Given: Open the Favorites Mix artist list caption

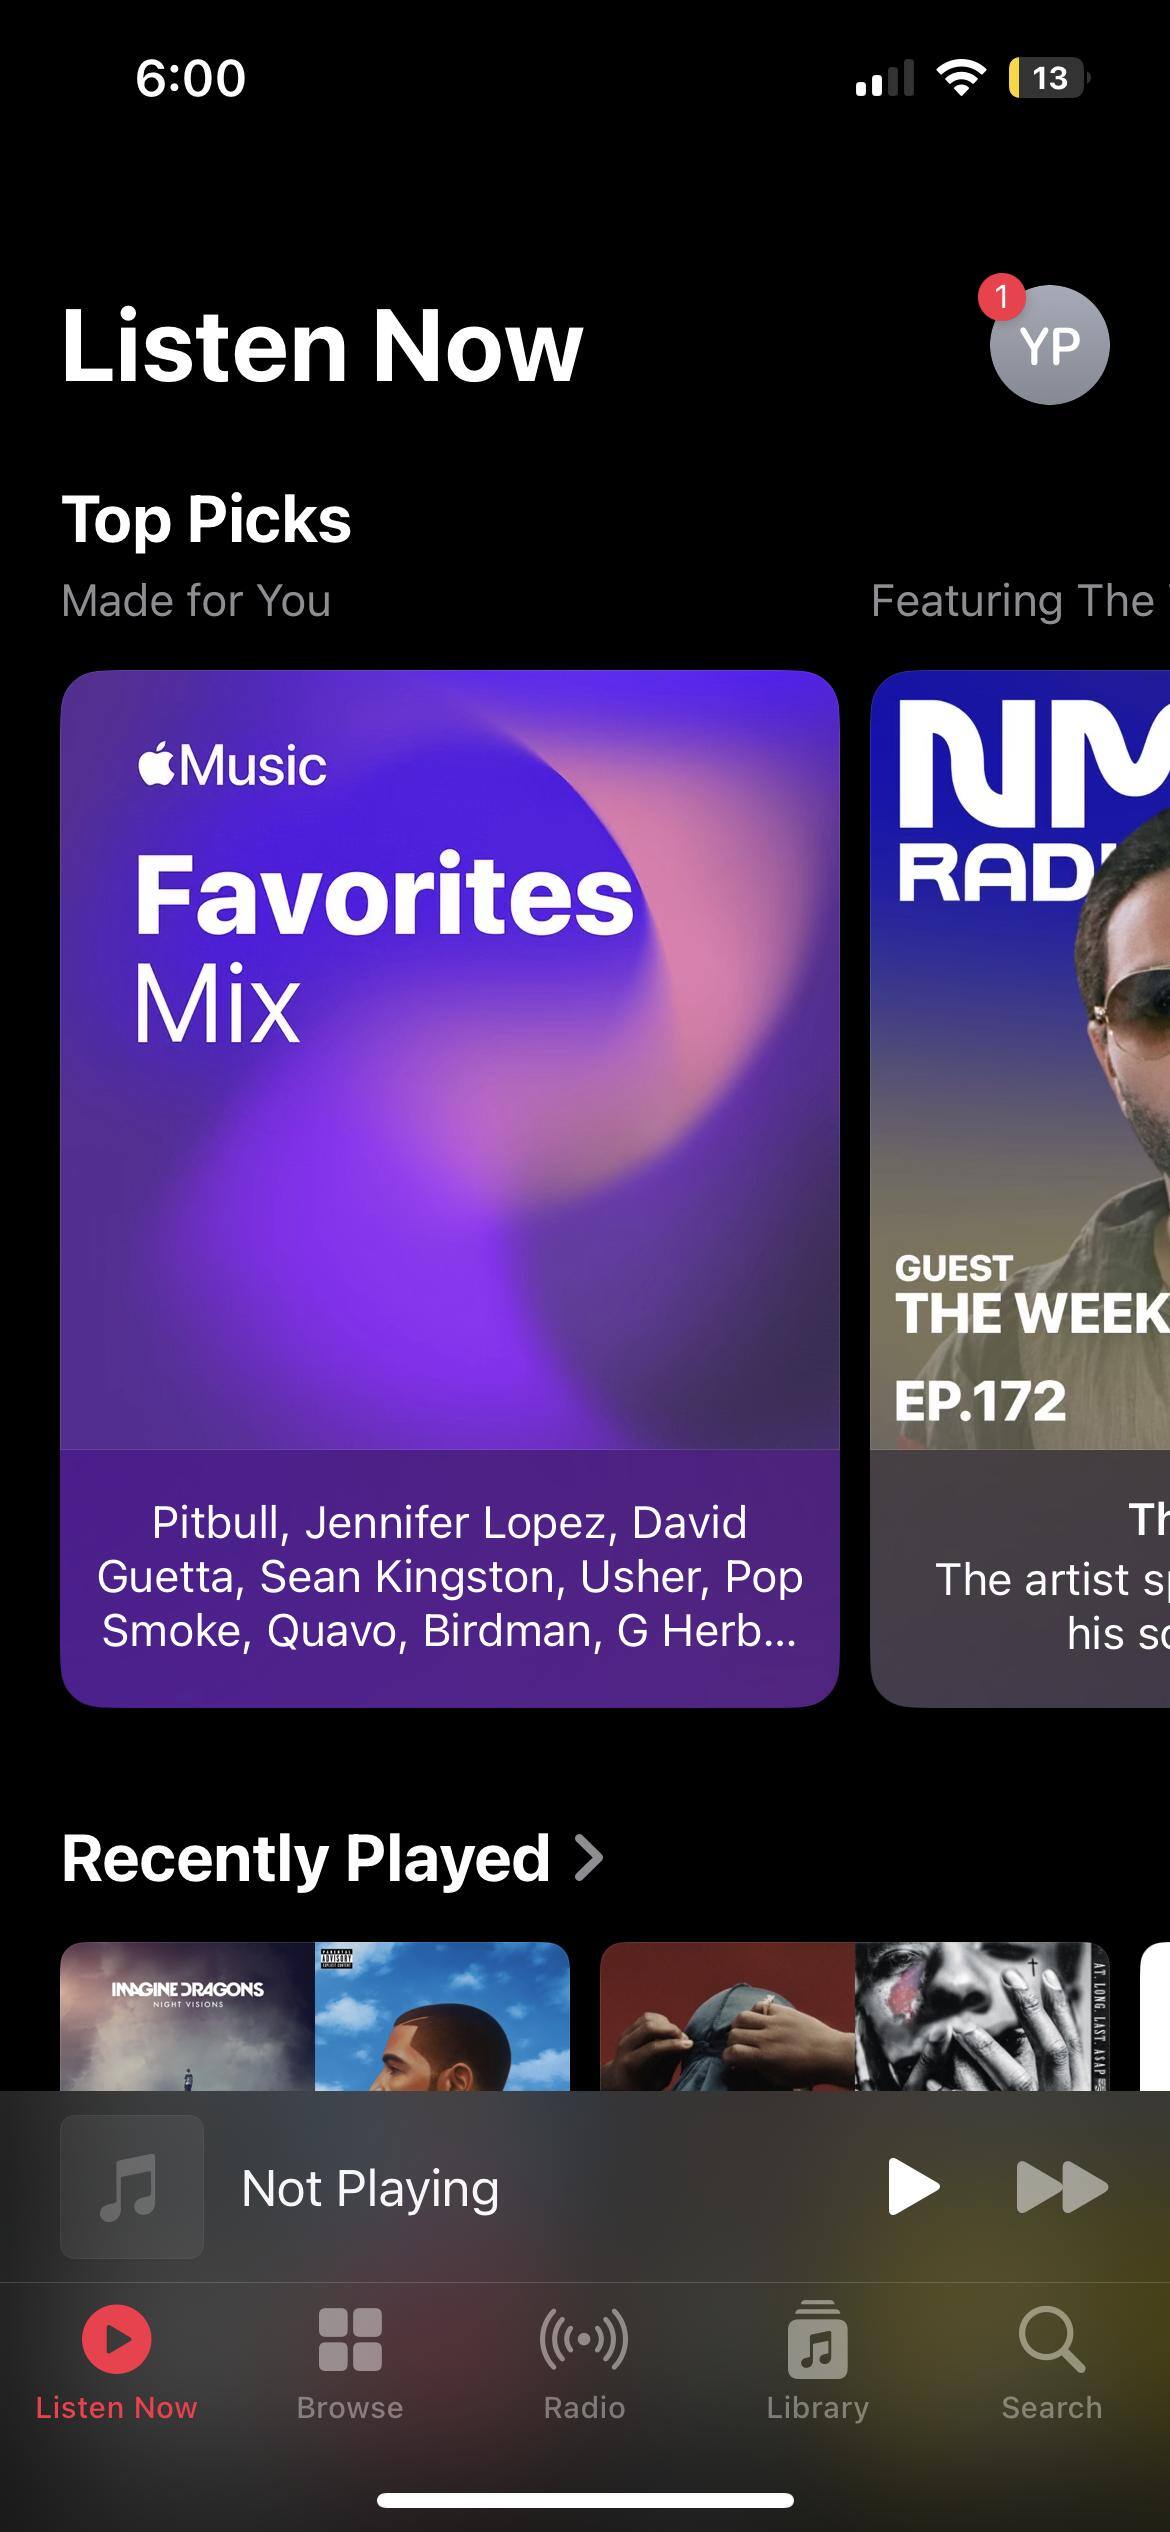Looking at the screenshot, I should (x=450, y=1576).
